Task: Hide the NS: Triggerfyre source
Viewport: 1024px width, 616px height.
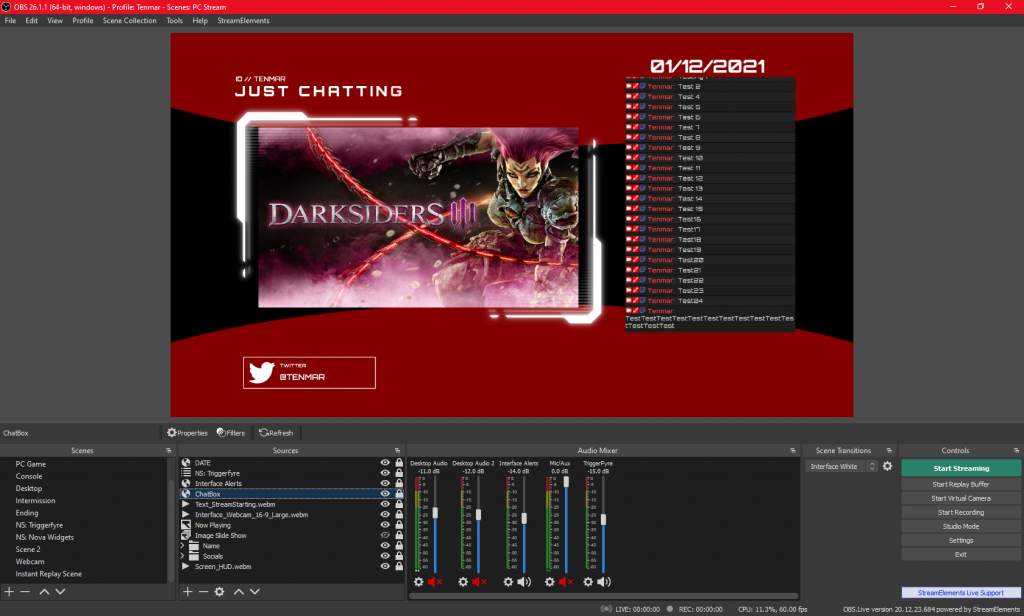Action: (385, 473)
